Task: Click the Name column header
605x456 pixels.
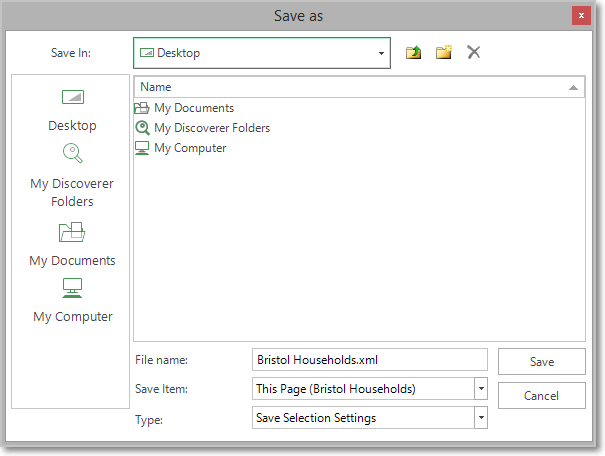Action: click(359, 87)
